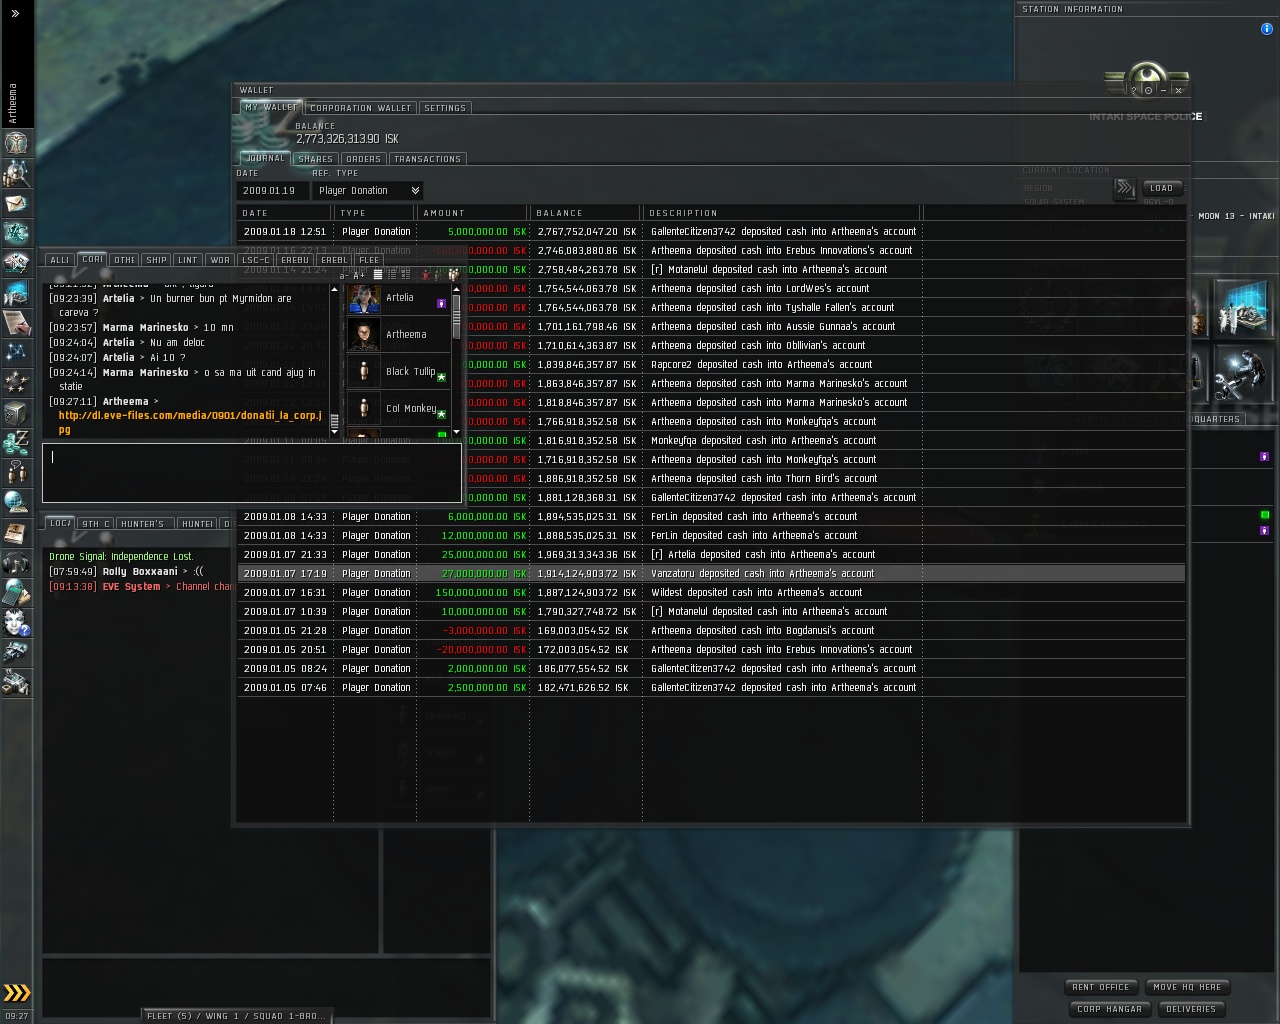Open the constellation Map icon in the sidebar

pyautogui.click(x=16, y=352)
